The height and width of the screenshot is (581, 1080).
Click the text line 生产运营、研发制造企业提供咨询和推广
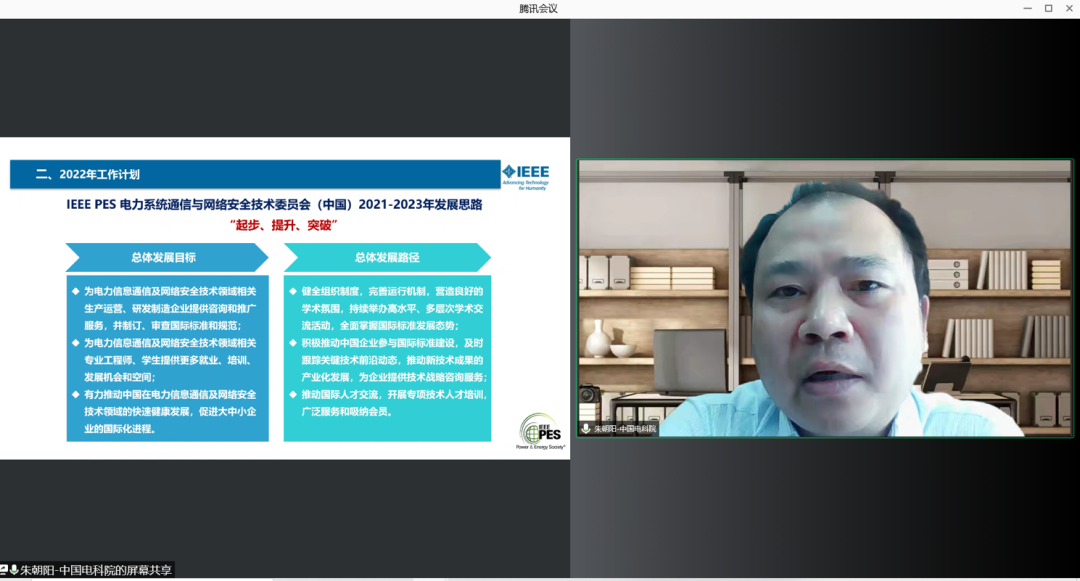tap(170, 308)
